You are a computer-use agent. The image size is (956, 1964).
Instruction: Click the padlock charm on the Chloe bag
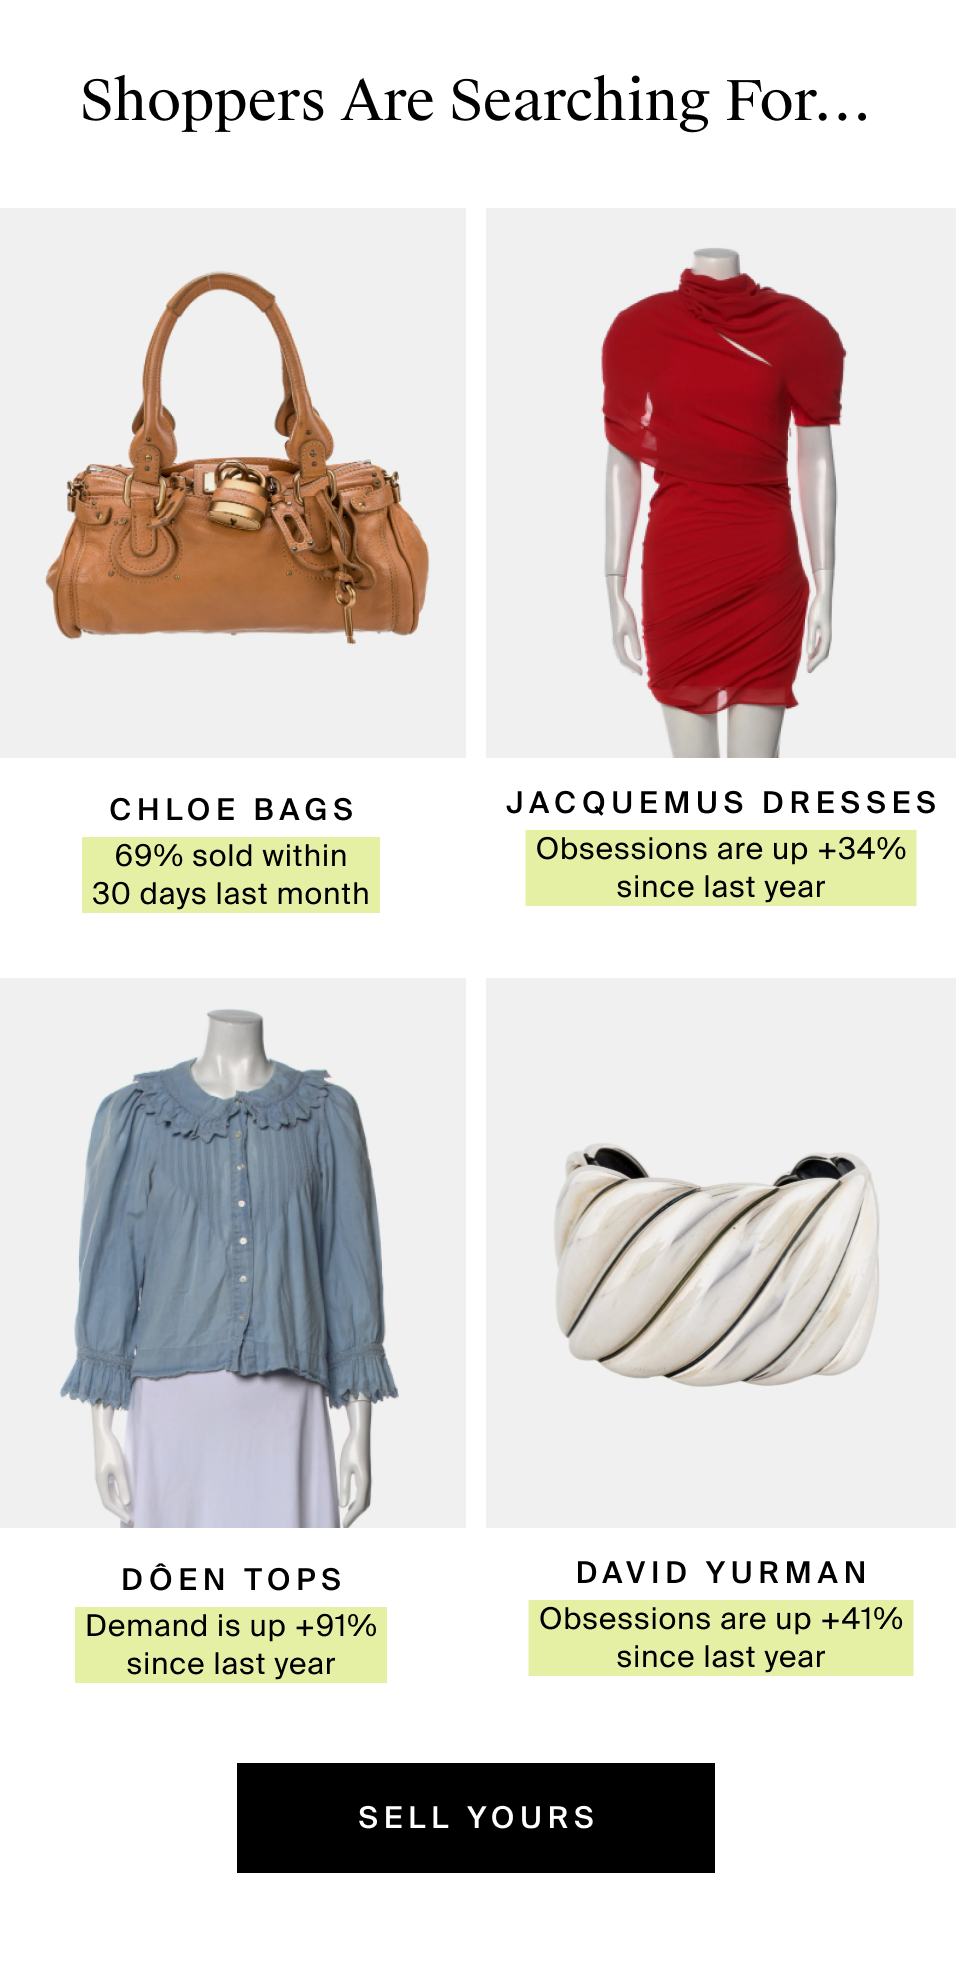pyautogui.click(x=238, y=495)
